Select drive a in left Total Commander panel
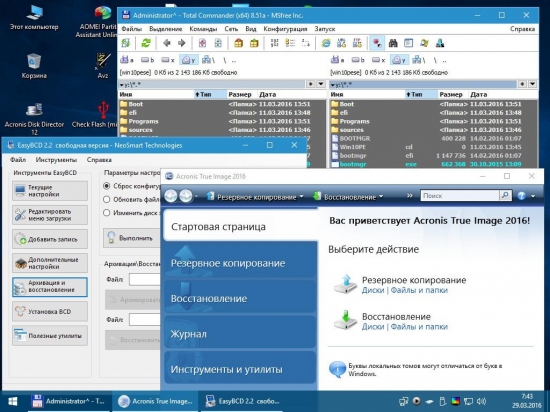This screenshot has width=550, height=412. pyautogui.click(x=127, y=60)
